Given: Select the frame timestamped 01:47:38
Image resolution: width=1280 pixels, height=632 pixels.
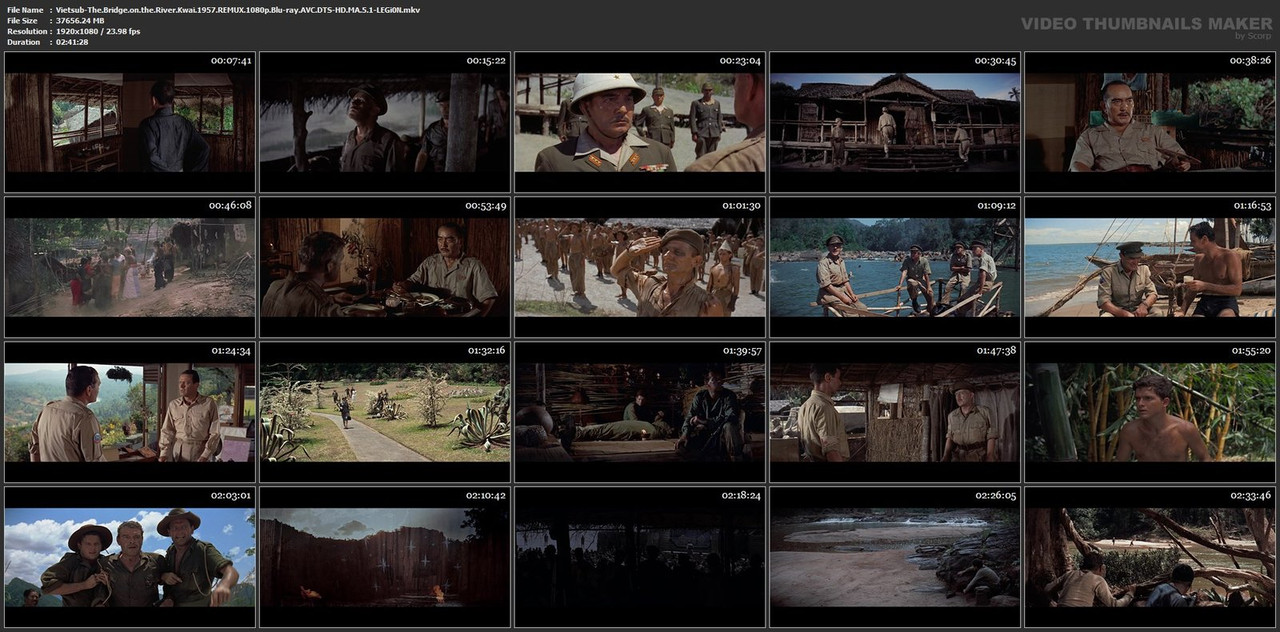Looking at the screenshot, I should [x=895, y=412].
